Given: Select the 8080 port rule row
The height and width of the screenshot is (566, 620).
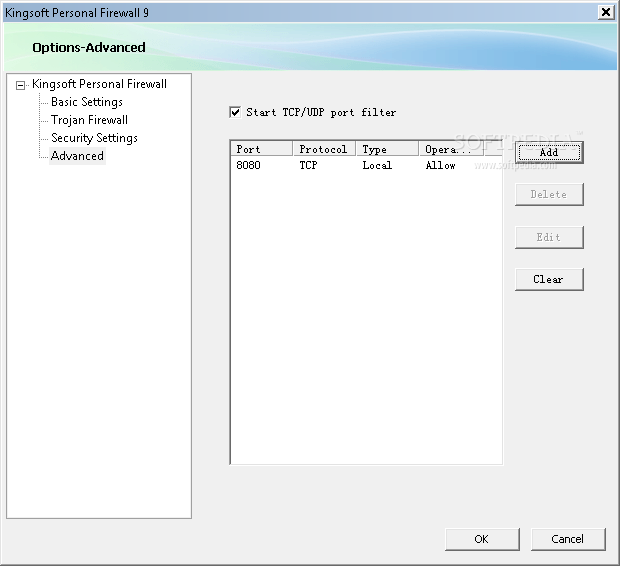Looking at the screenshot, I should click(366, 165).
